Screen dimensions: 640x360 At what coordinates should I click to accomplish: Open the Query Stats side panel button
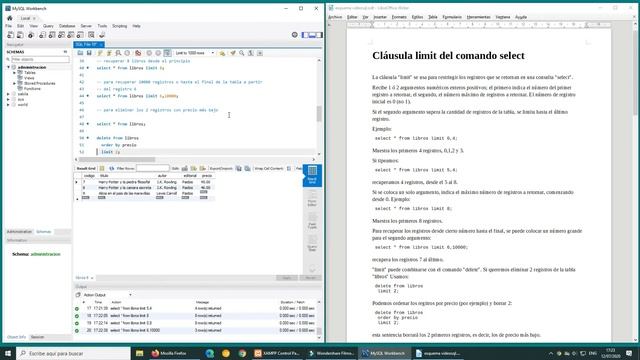(x=312, y=244)
